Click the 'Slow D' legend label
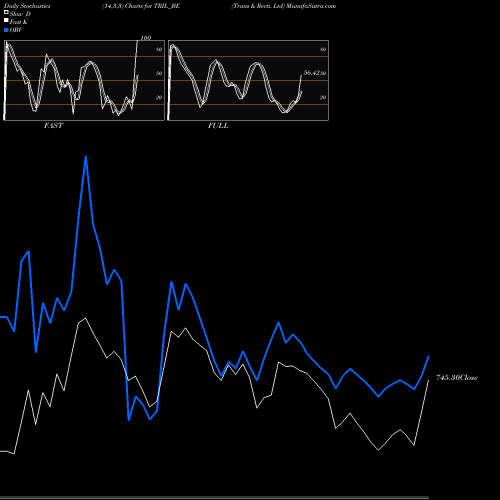 [20, 14]
